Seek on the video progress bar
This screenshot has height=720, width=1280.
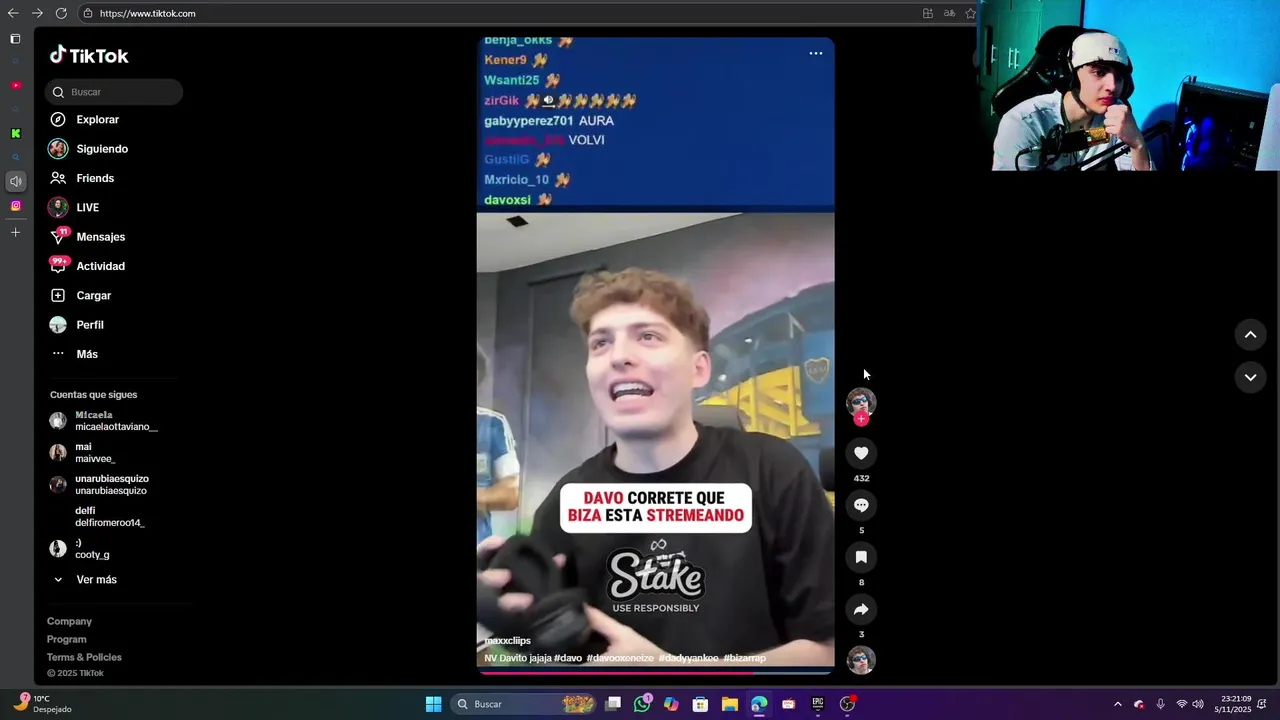(x=655, y=672)
